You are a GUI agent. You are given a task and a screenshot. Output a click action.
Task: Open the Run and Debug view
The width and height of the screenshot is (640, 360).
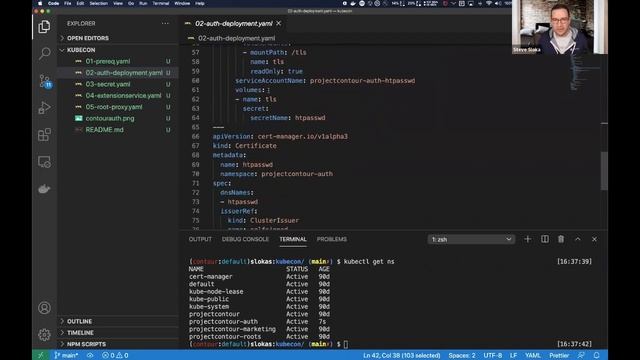click(44, 108)
